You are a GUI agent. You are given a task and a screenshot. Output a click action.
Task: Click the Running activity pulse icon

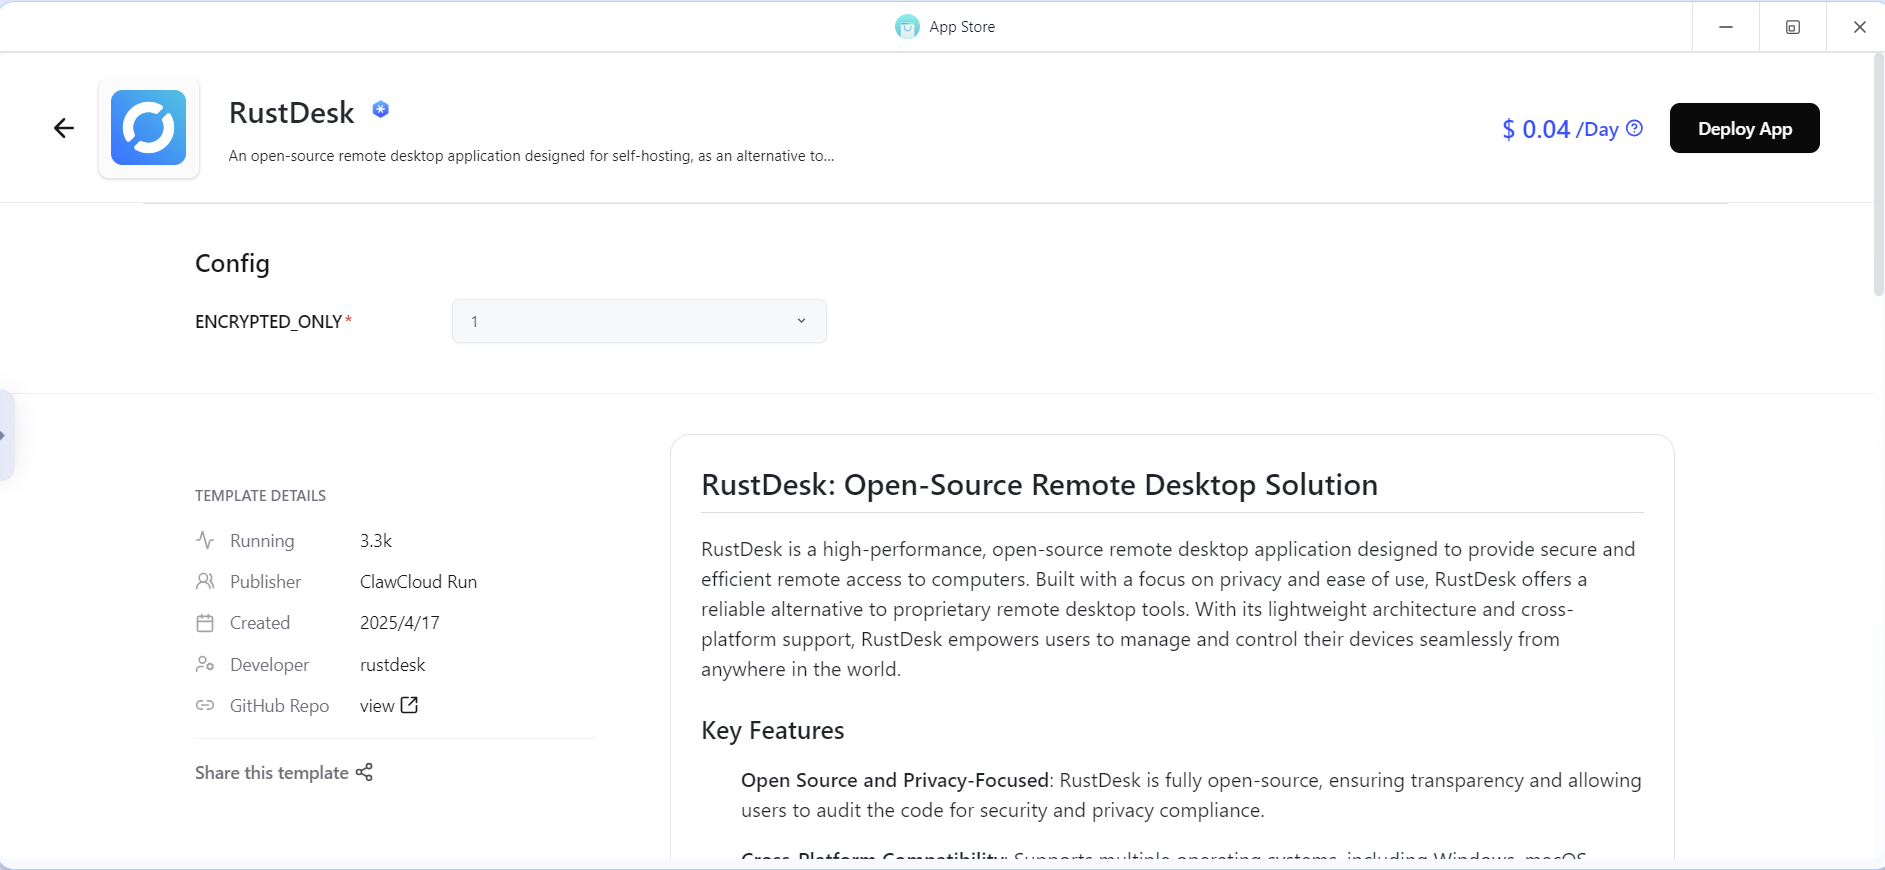(x=205, y=541)
